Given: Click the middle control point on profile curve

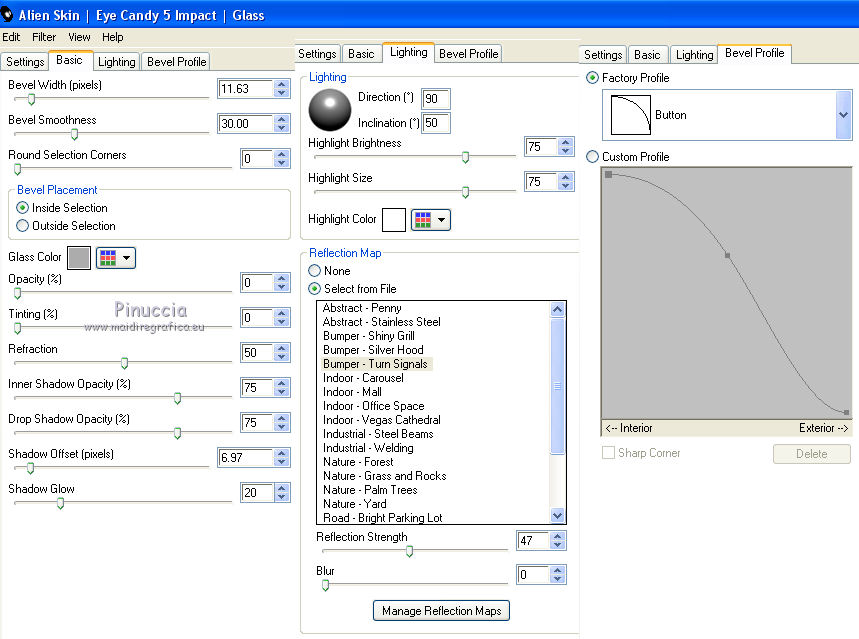Looking at the screenshot, I should click(x=727, y=256).
